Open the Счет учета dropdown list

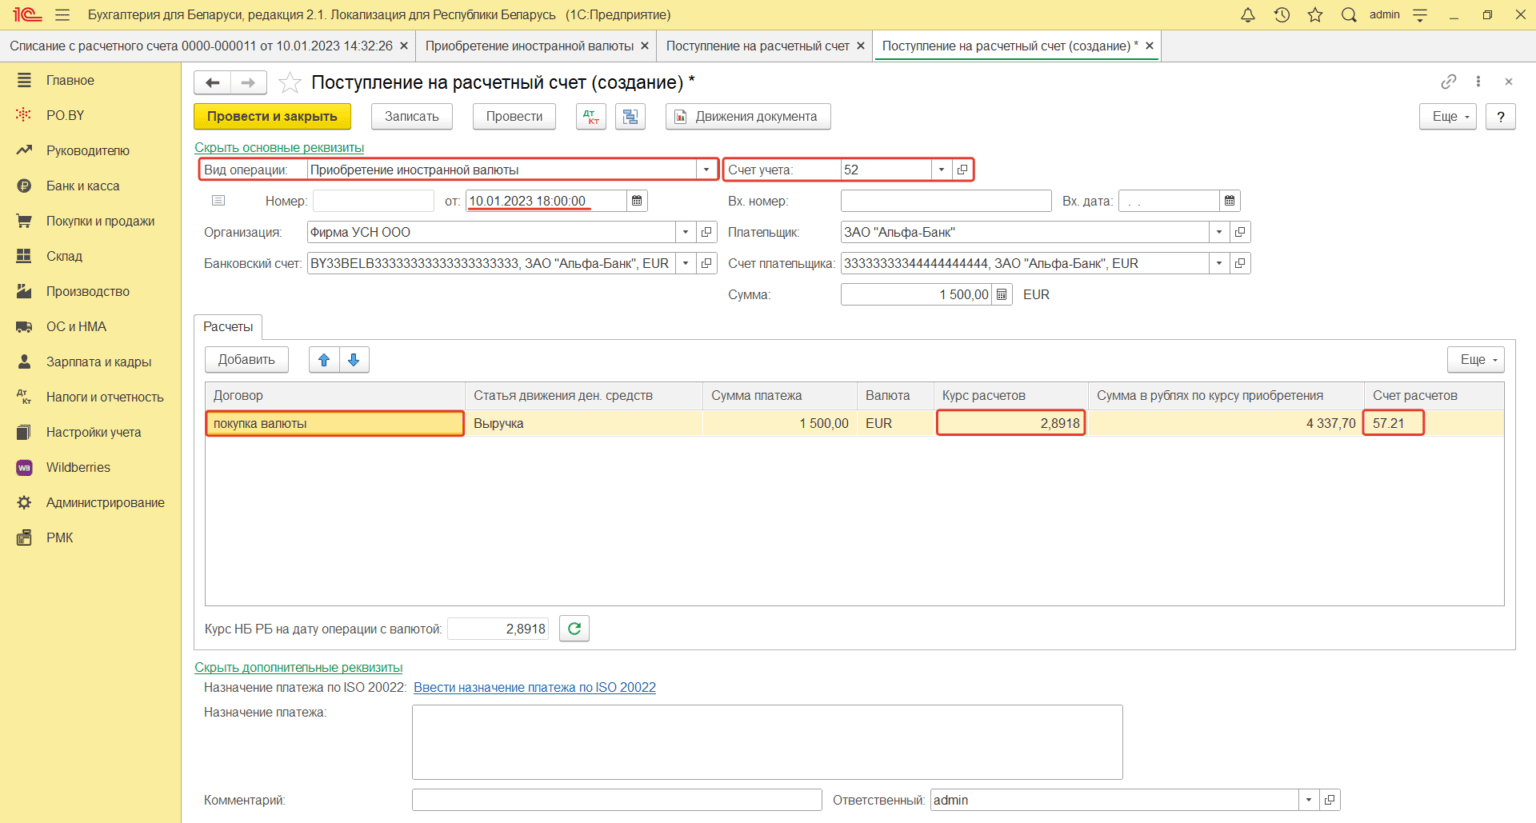coord(941,170)
